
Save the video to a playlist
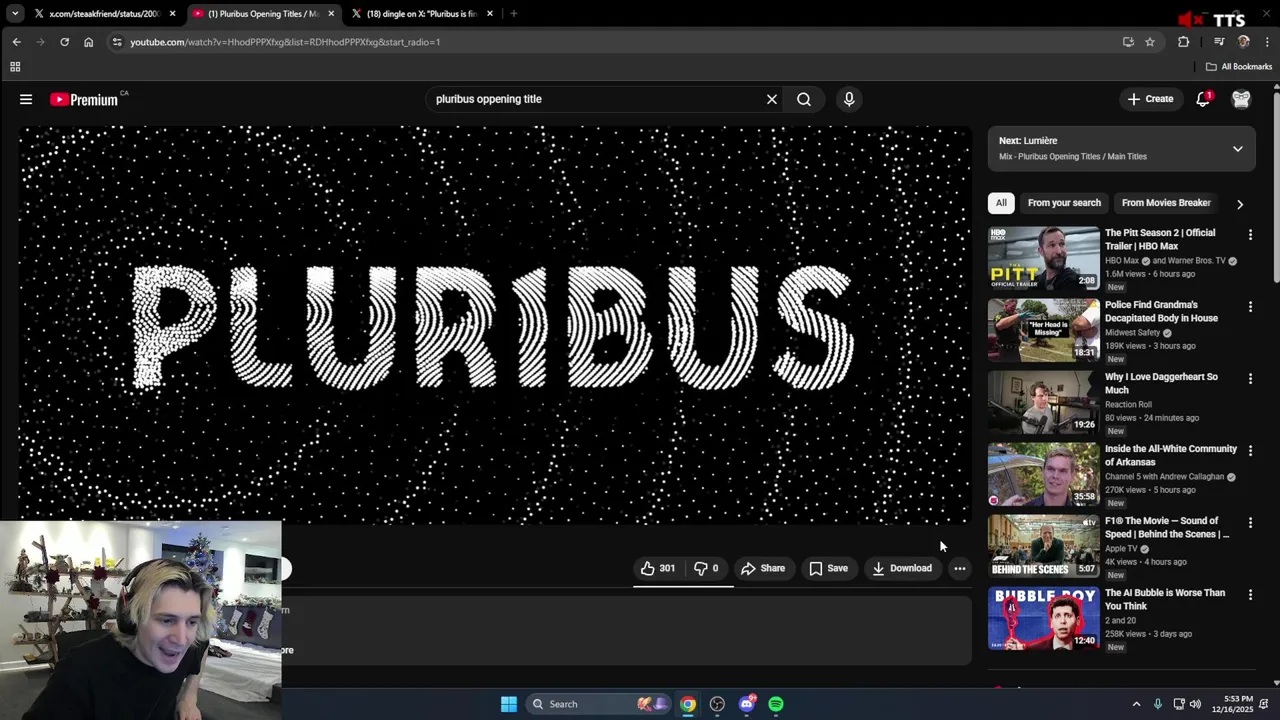click(x=829, y=568)
